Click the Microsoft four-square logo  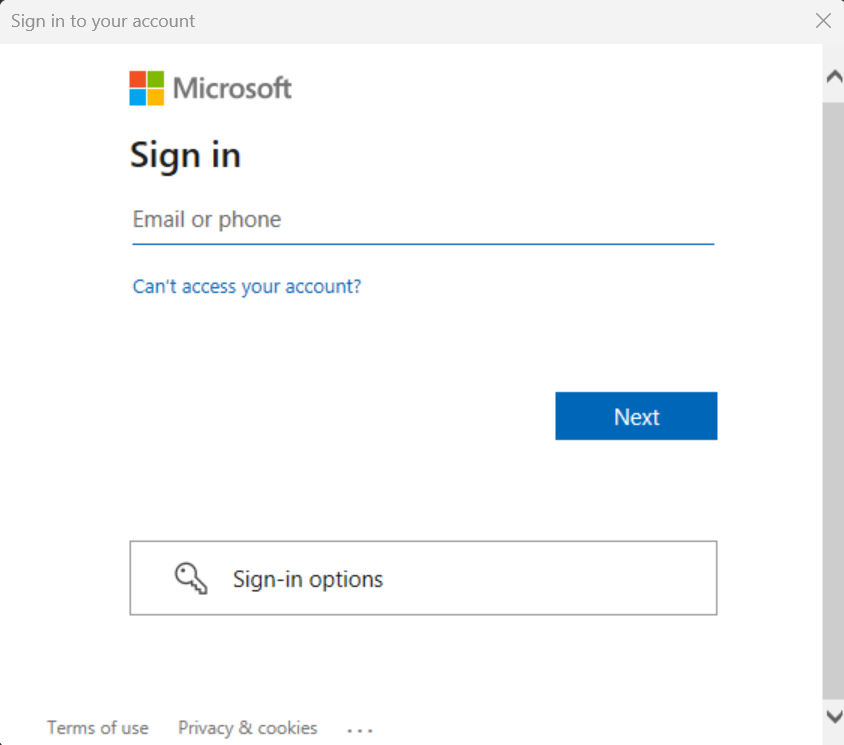point(146,88)
